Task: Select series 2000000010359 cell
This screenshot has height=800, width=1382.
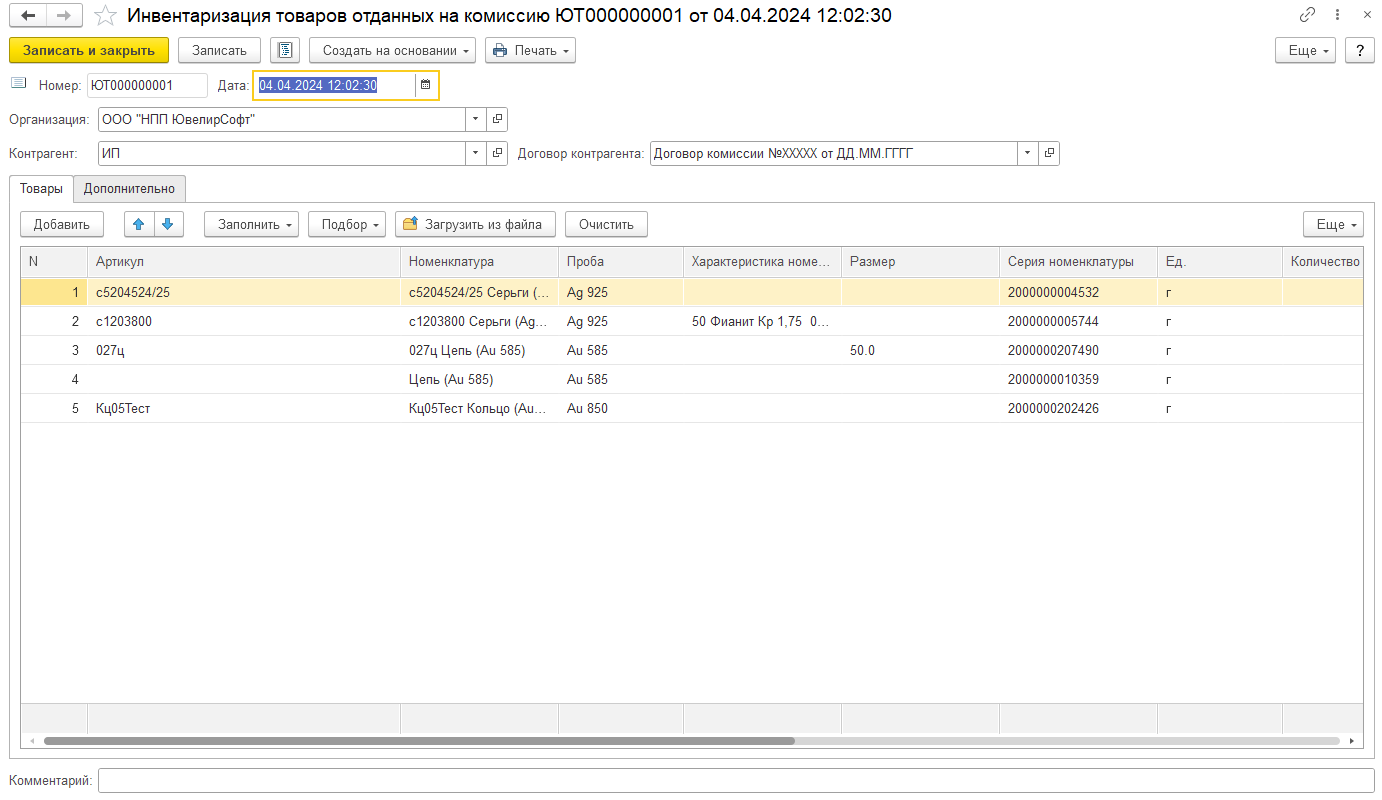Action: point(1078,380)
